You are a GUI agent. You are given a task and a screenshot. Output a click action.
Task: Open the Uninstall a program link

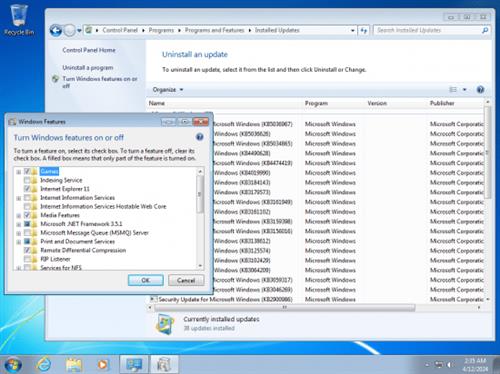[88, 68]
